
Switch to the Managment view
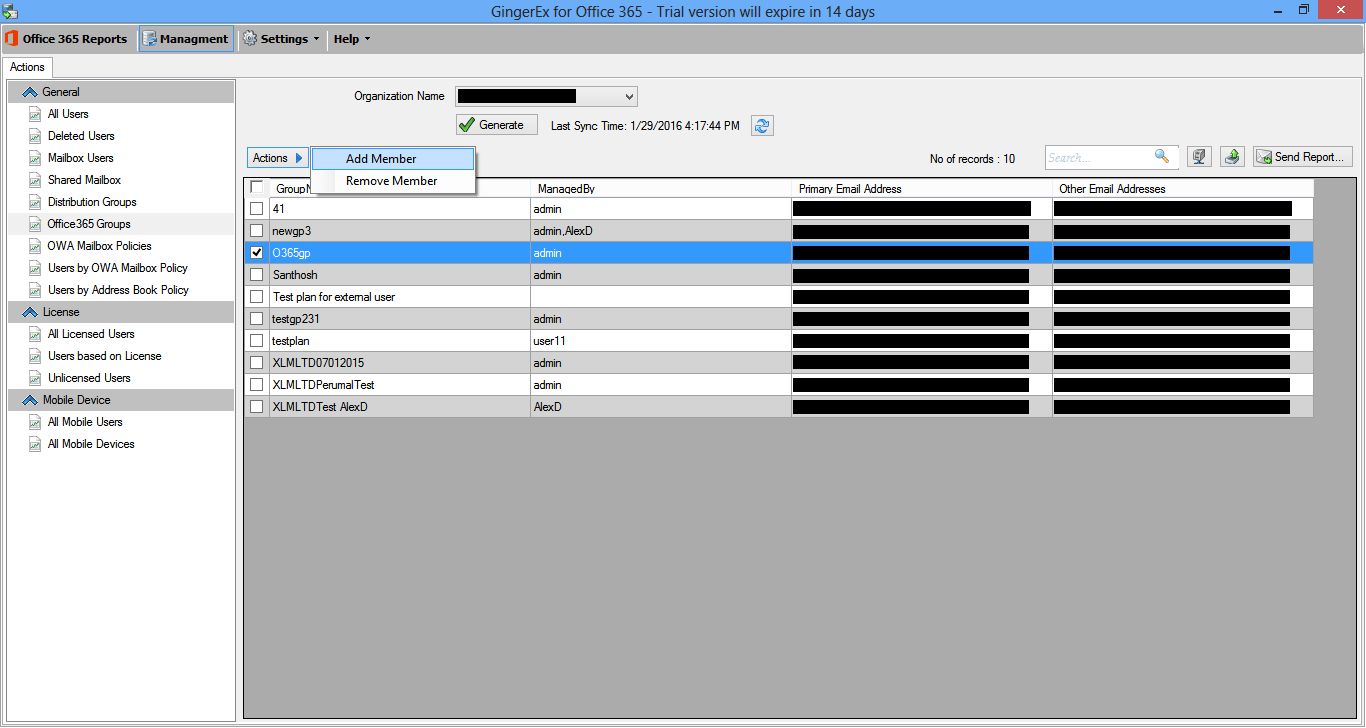click(186, 39)
